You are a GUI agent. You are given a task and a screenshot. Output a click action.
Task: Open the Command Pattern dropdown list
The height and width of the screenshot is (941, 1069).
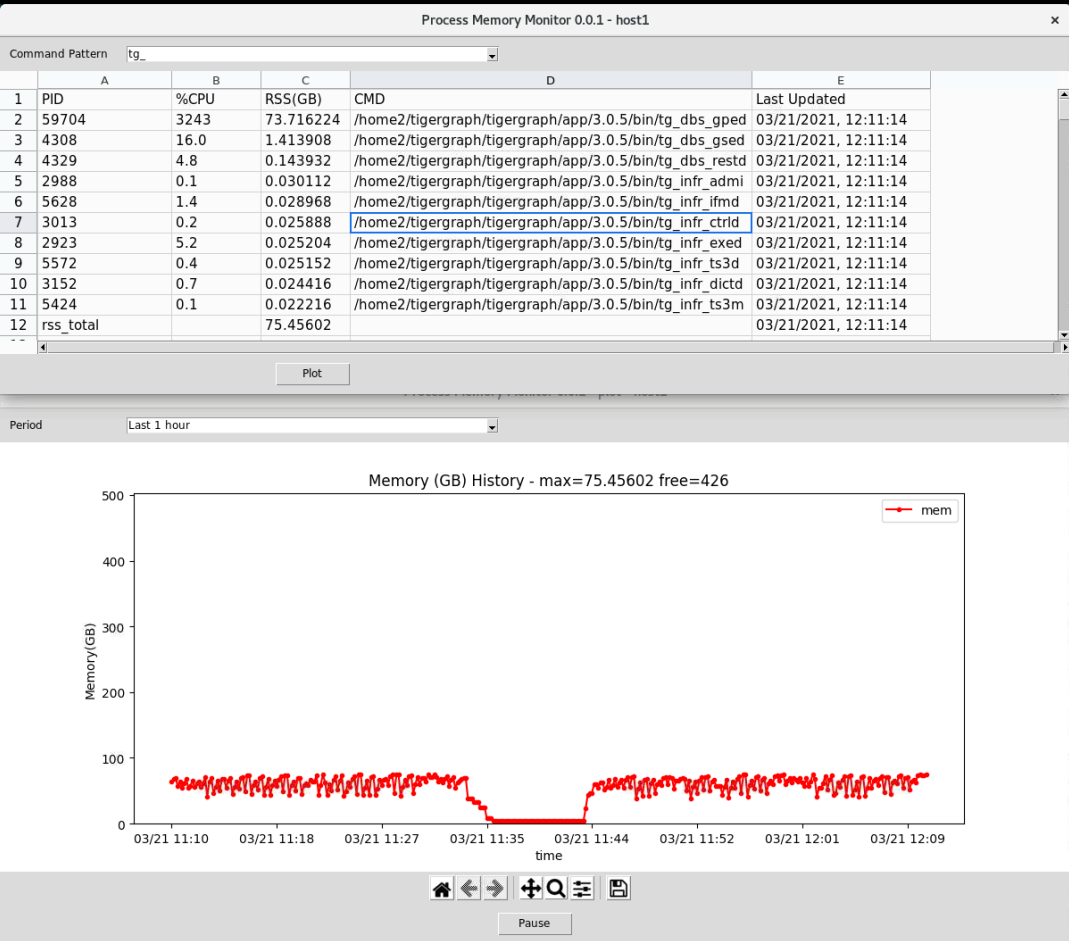(490, 55)
